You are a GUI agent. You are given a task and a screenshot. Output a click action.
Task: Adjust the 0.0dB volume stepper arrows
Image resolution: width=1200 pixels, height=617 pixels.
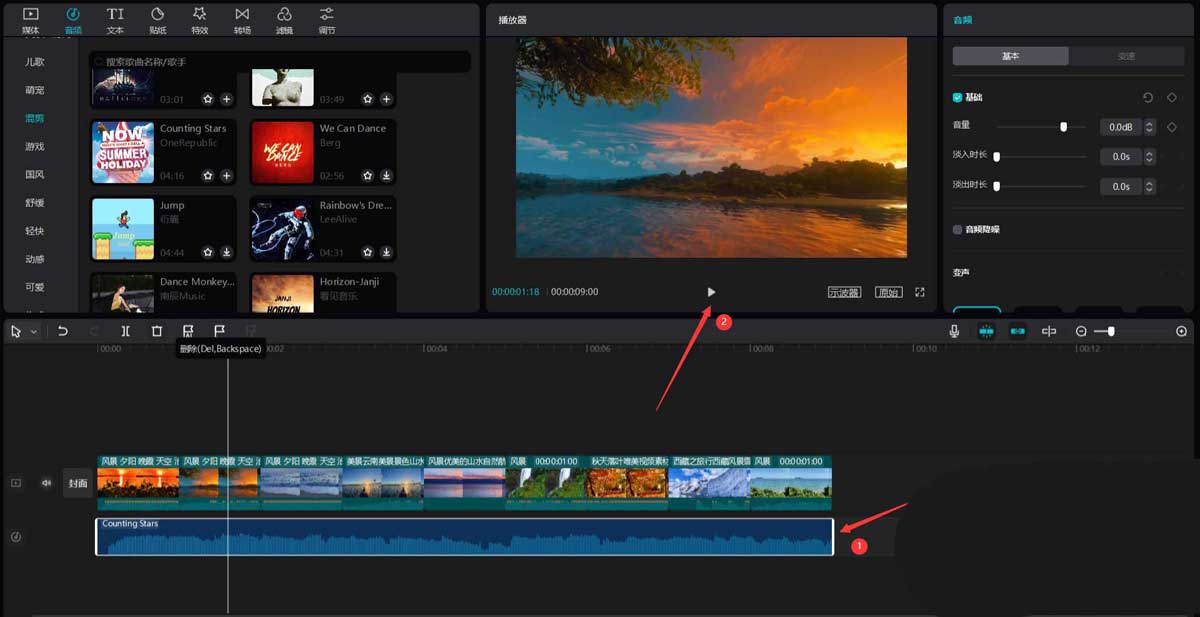click(1150, 127)
